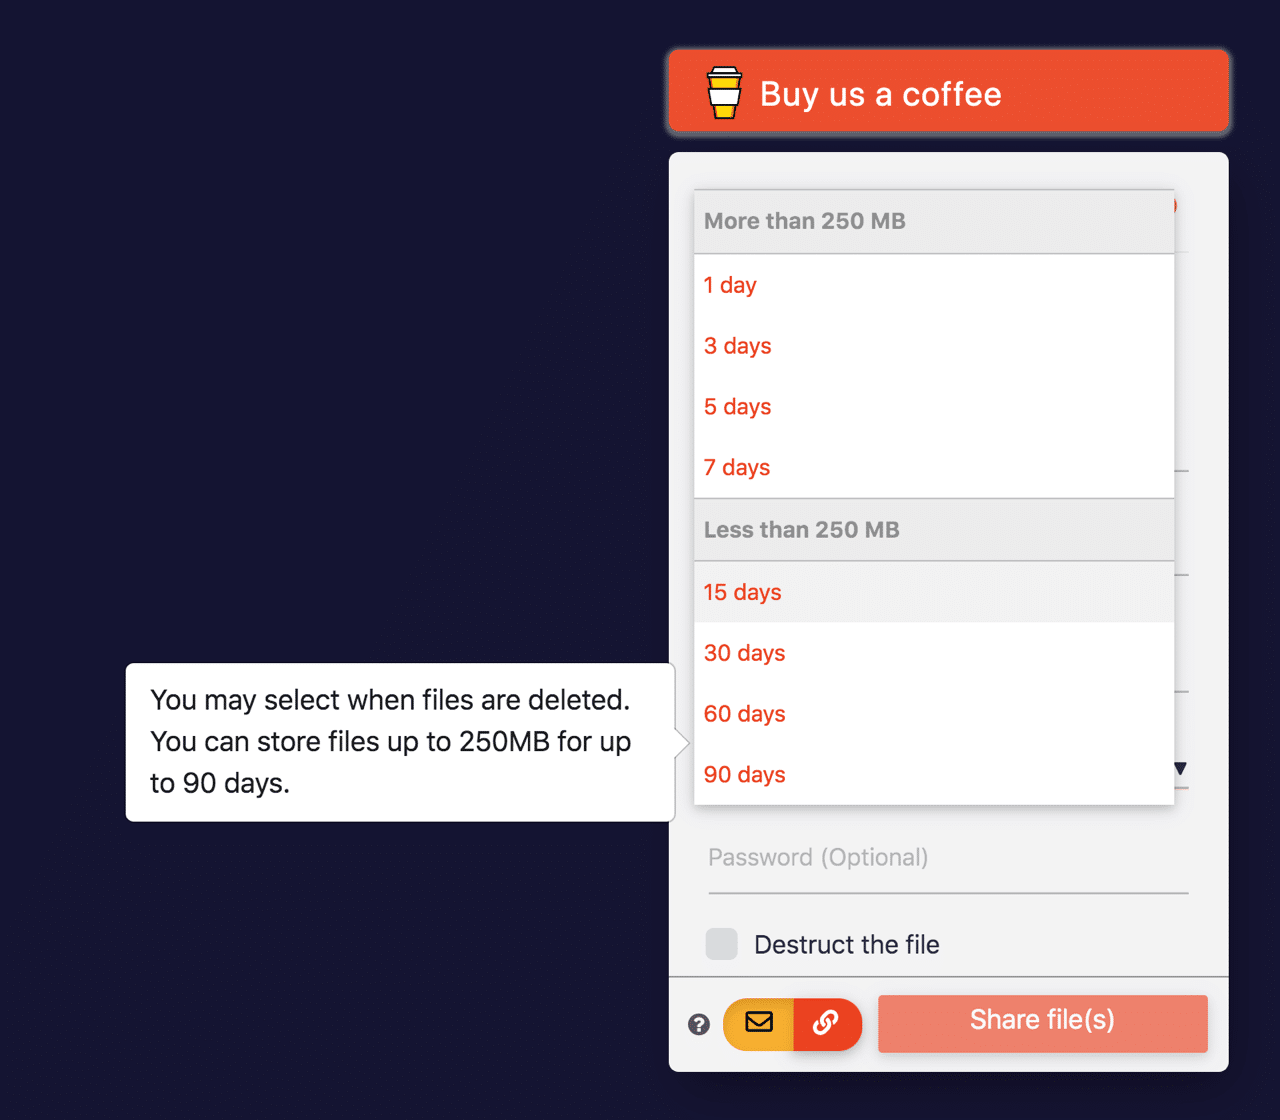Viewport: 1280px width, 1120px height.
Task: Click the expiry dropdown arrow
Action: pos(1180,769)
